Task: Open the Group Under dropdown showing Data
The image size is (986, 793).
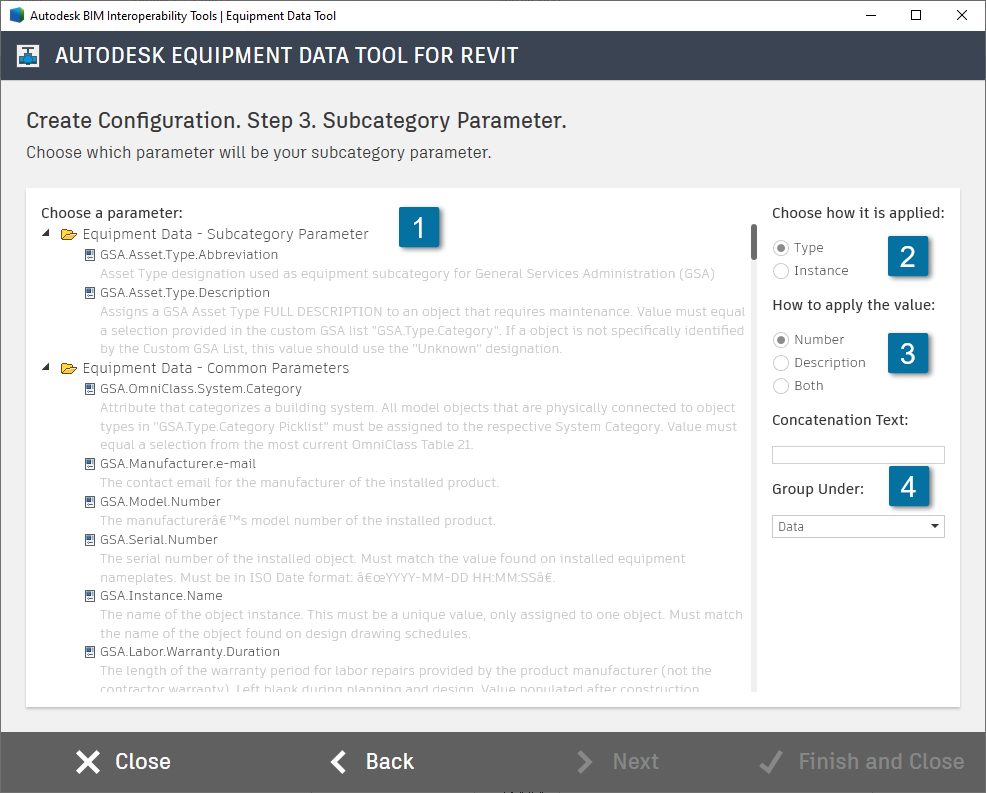Action: (857, 526)
